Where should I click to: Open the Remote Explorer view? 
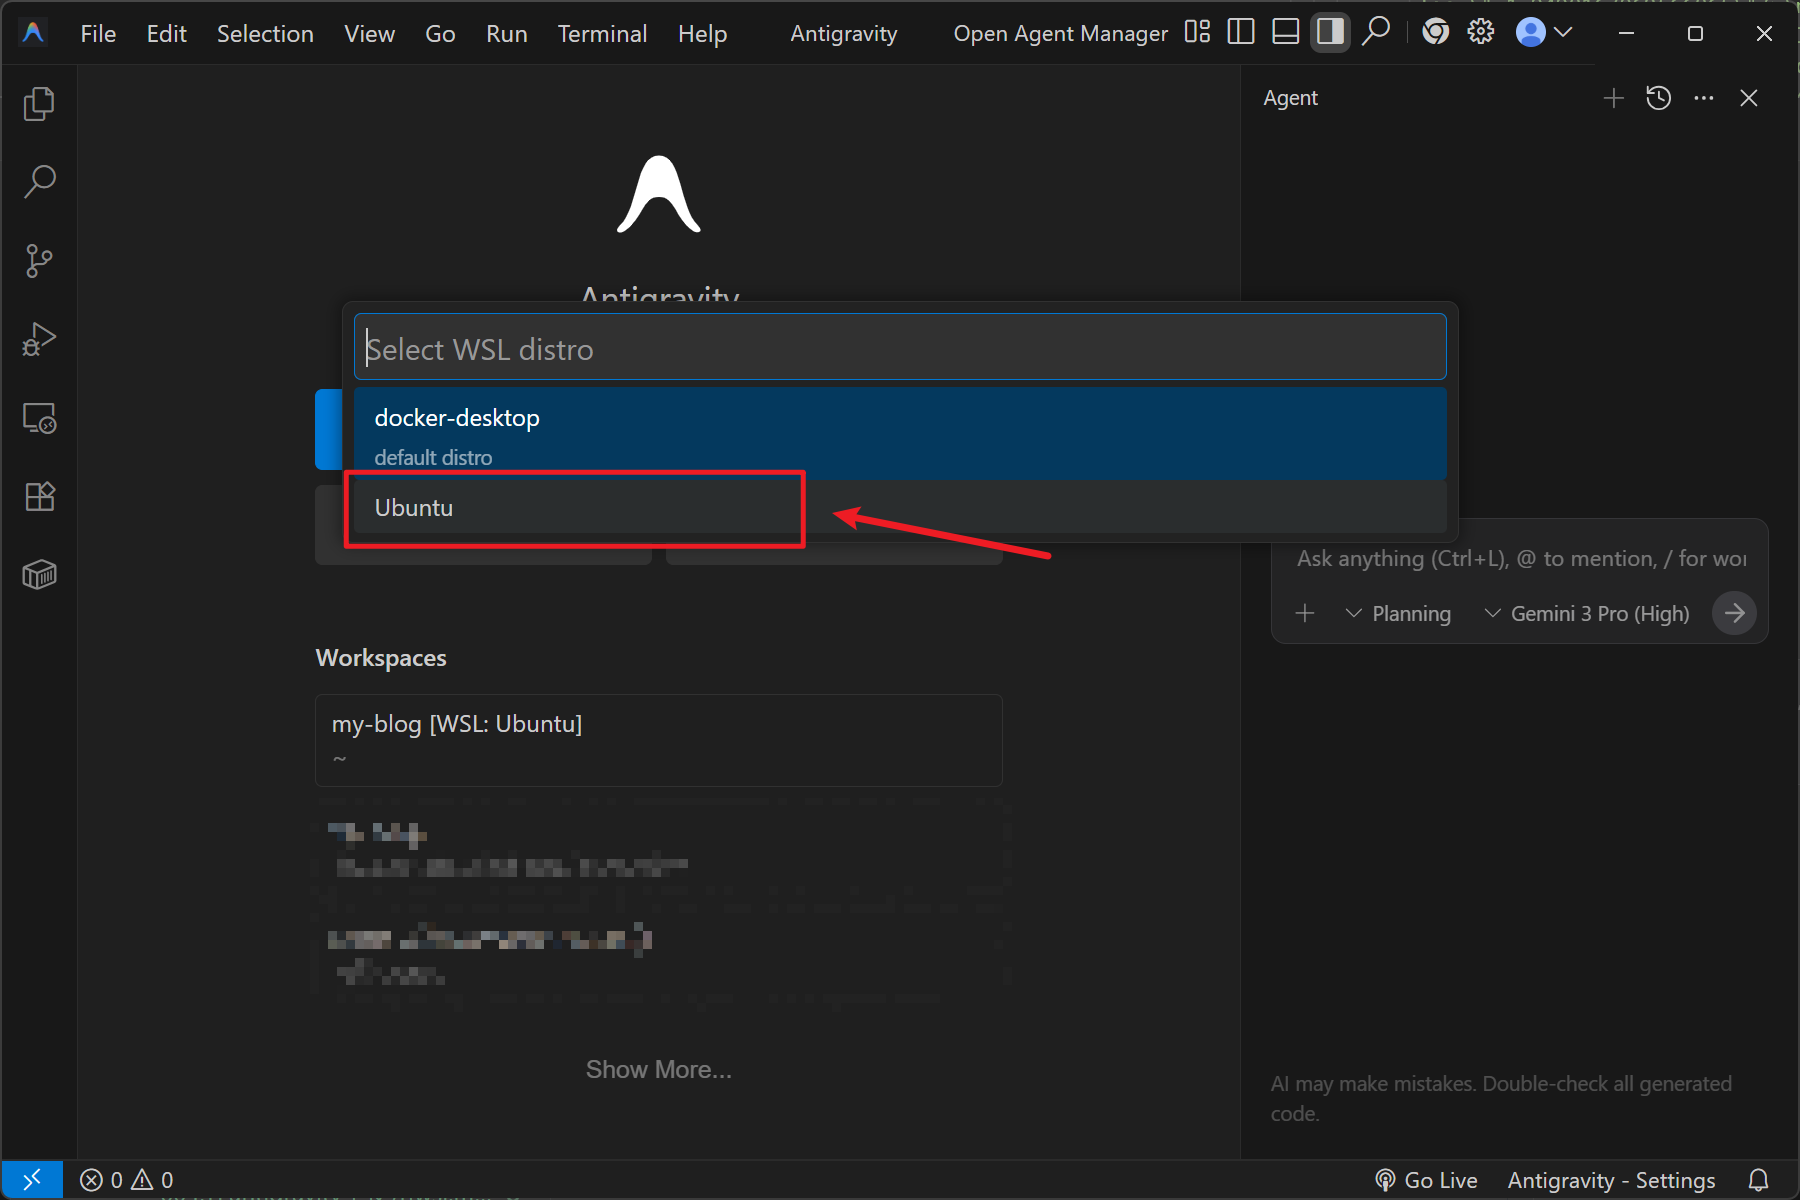coord(39,418)
